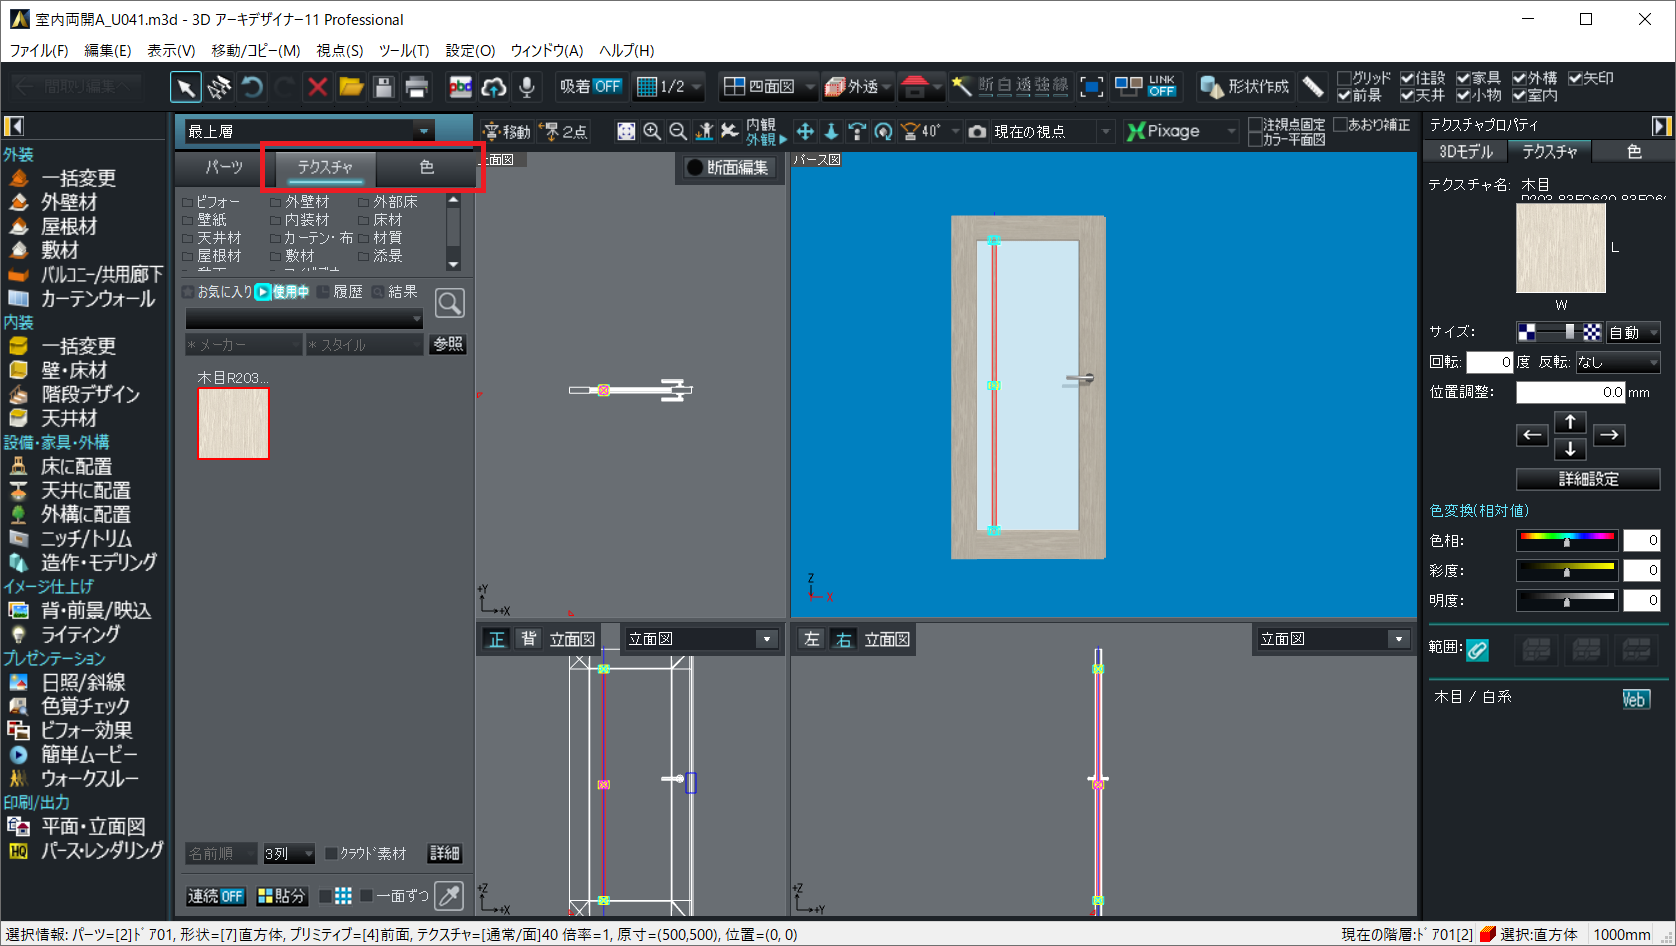
Task: Open the 表示(V) menu
Action: [171, 50]
